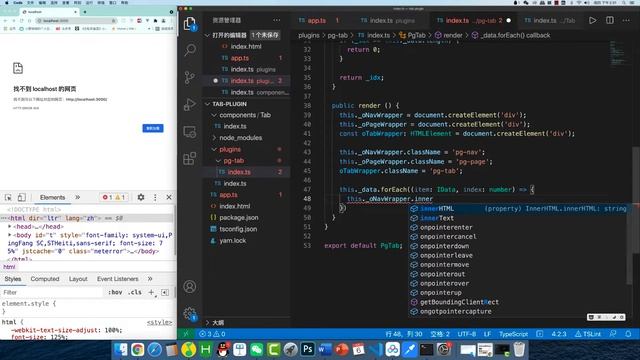The width and height of the screenshot is (640, 360).
Task: Toggle the .cls class editor
Action: coord(135,293)
